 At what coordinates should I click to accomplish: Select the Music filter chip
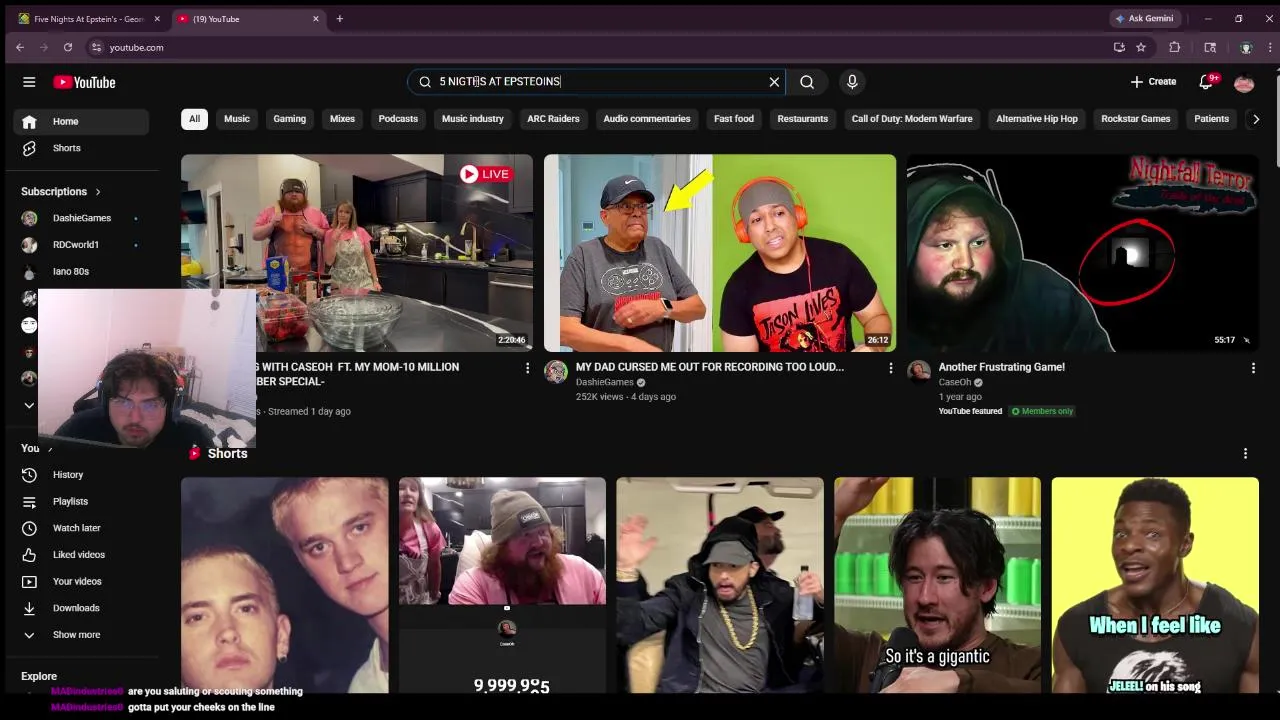(237, 119)
